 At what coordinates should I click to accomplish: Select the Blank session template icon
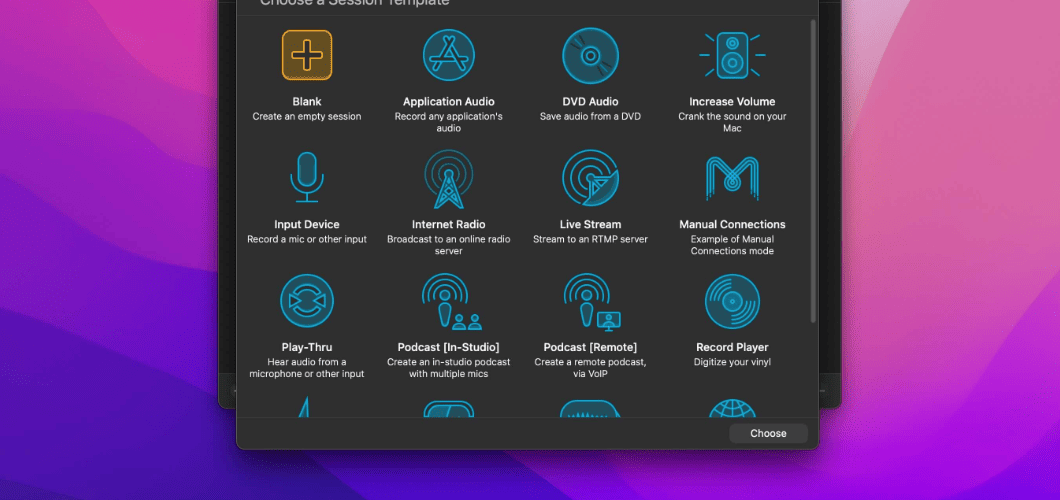coord(307,55)
